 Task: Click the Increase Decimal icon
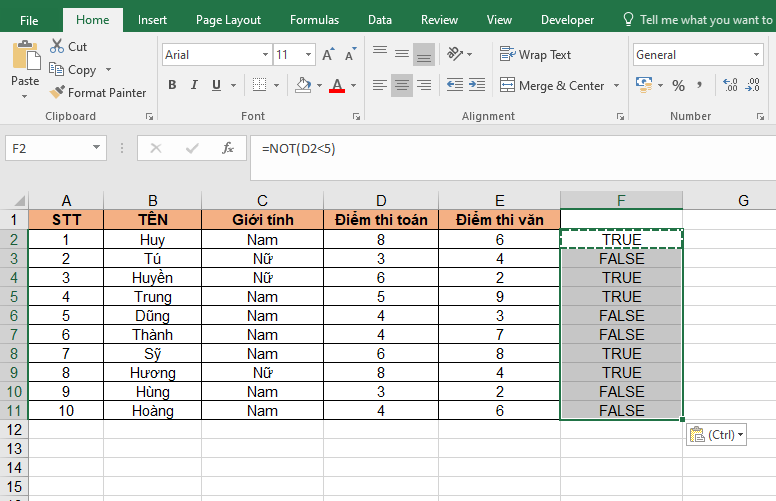click(729, 86)
